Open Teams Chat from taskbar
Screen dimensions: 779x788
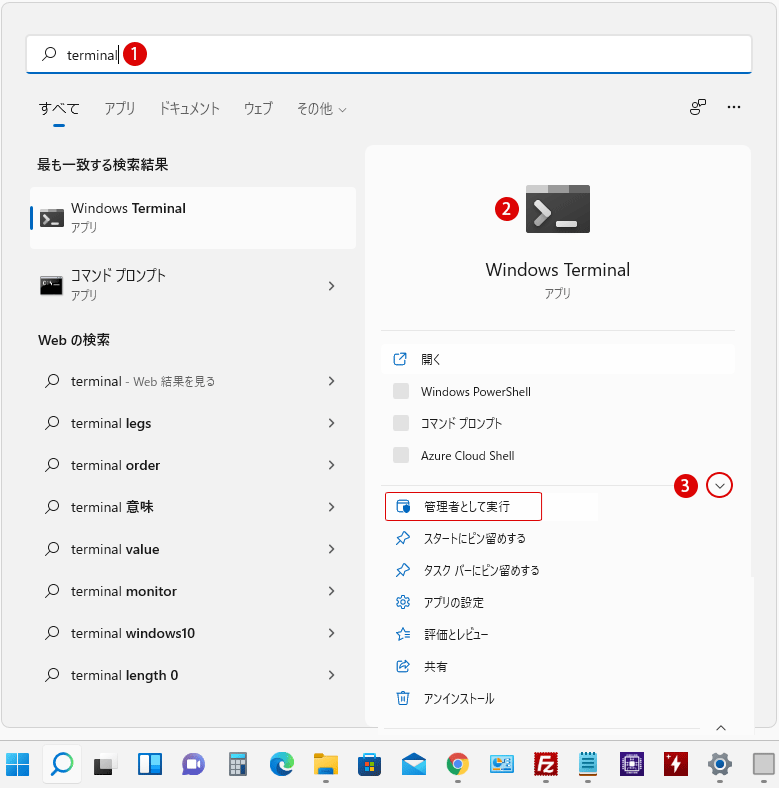193,764
